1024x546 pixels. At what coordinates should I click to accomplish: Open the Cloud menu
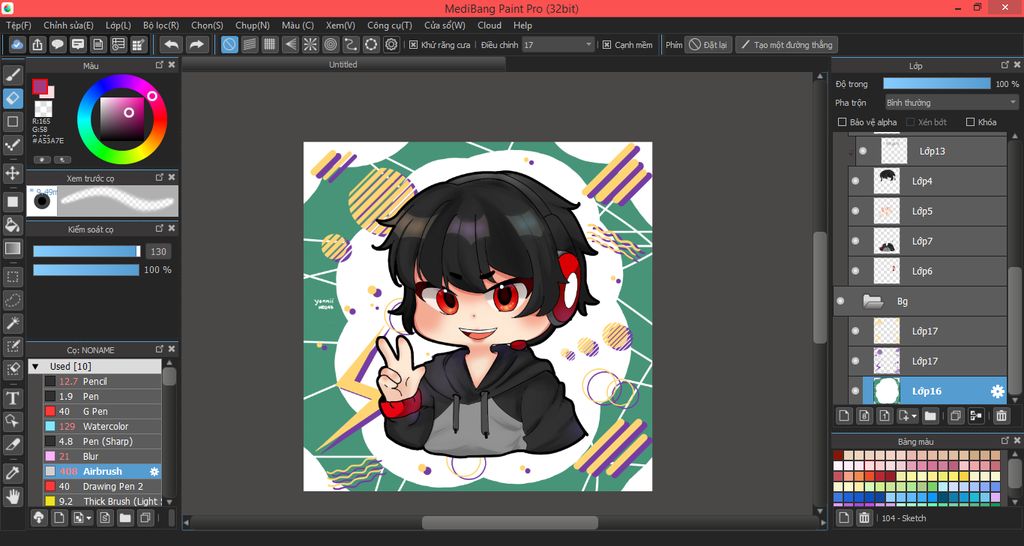click(489, 25)
